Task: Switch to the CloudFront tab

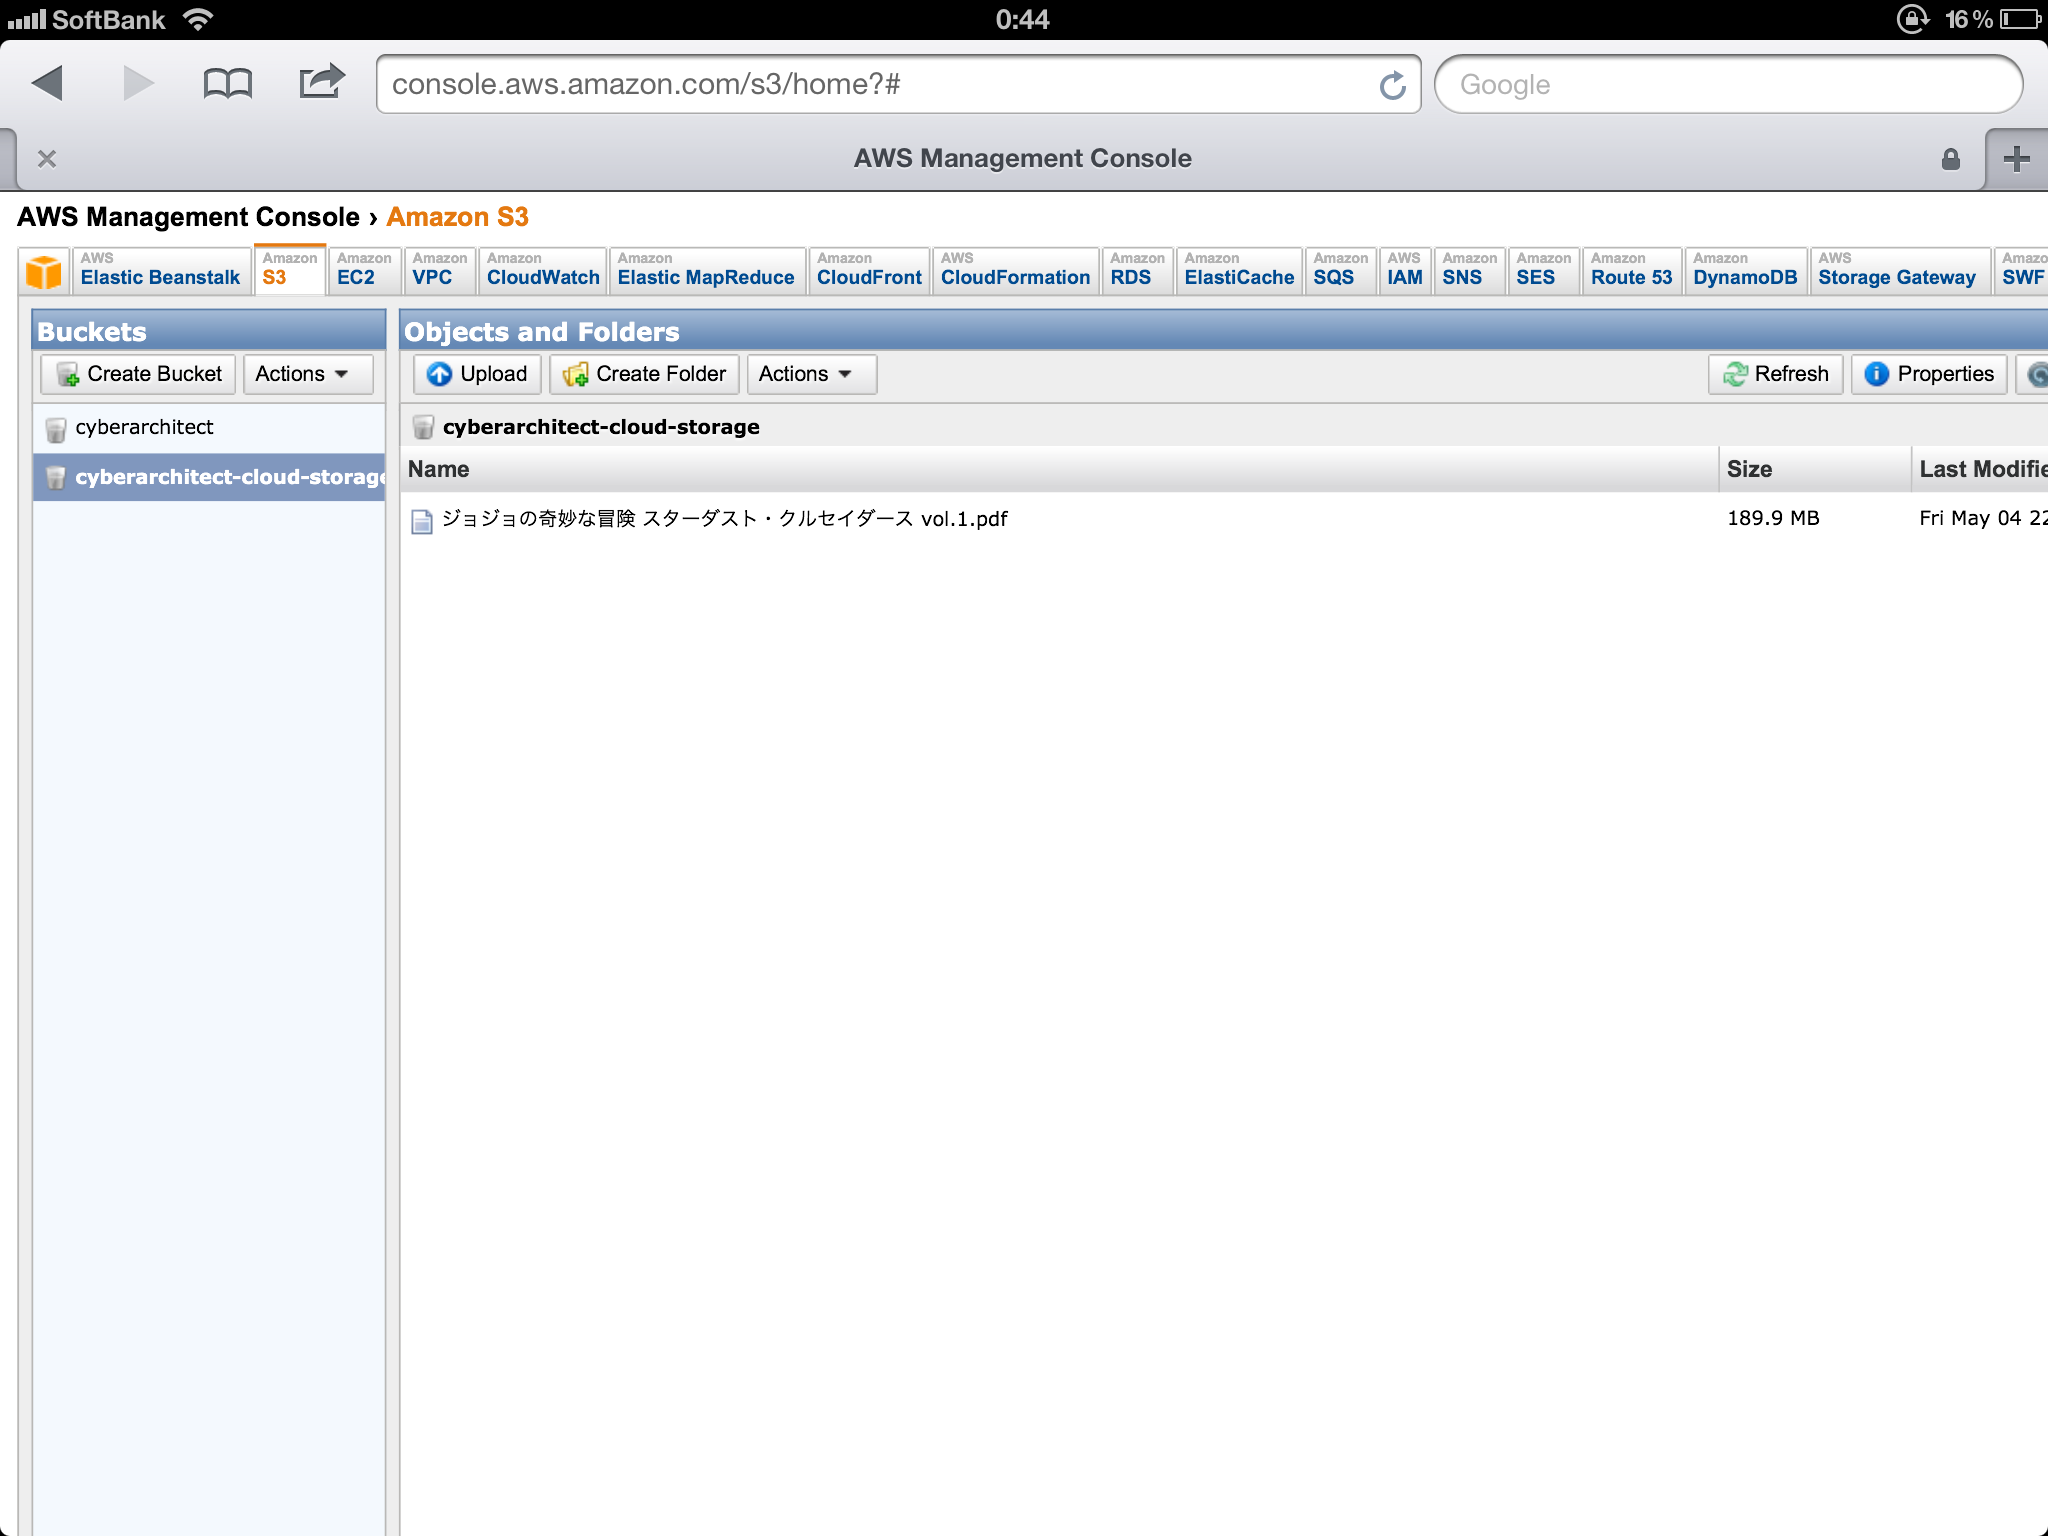Action: (869, 270)
